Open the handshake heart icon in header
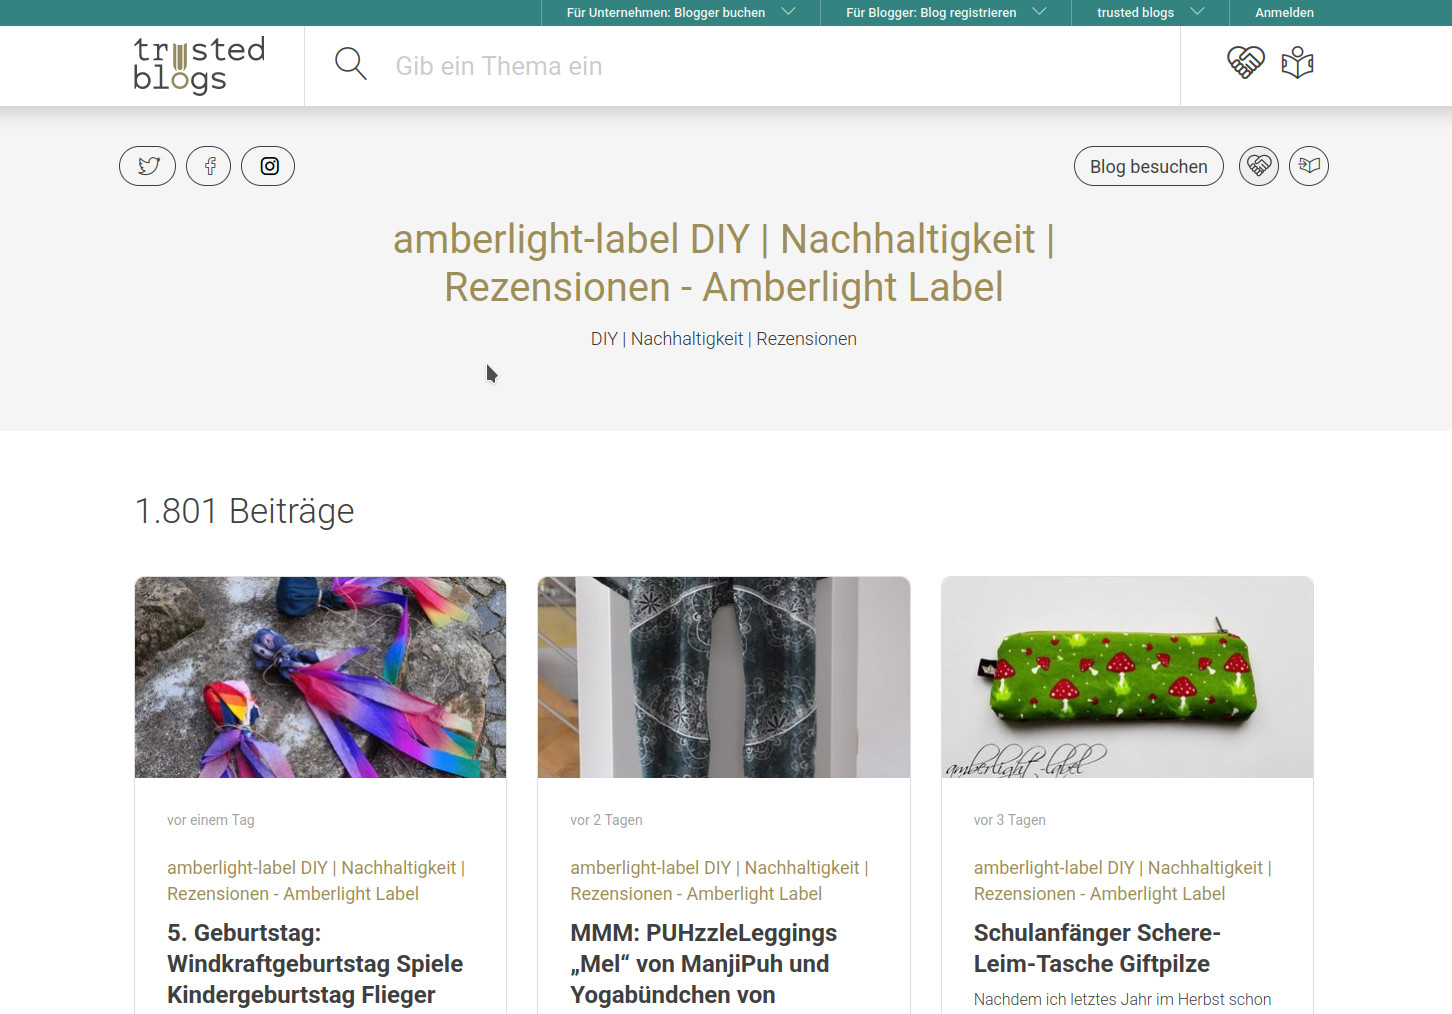This screenshot has height=1014, width=1452. [x=1246, y=63]
